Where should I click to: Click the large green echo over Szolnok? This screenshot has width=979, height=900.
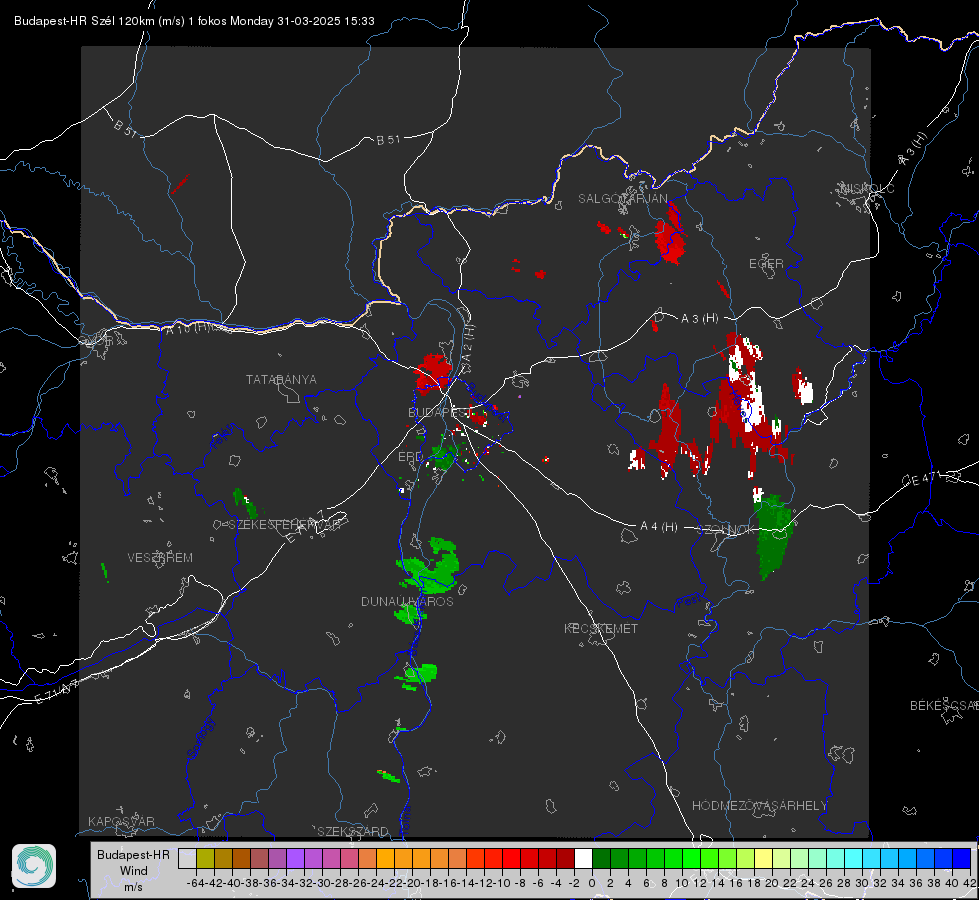point(774,536)
